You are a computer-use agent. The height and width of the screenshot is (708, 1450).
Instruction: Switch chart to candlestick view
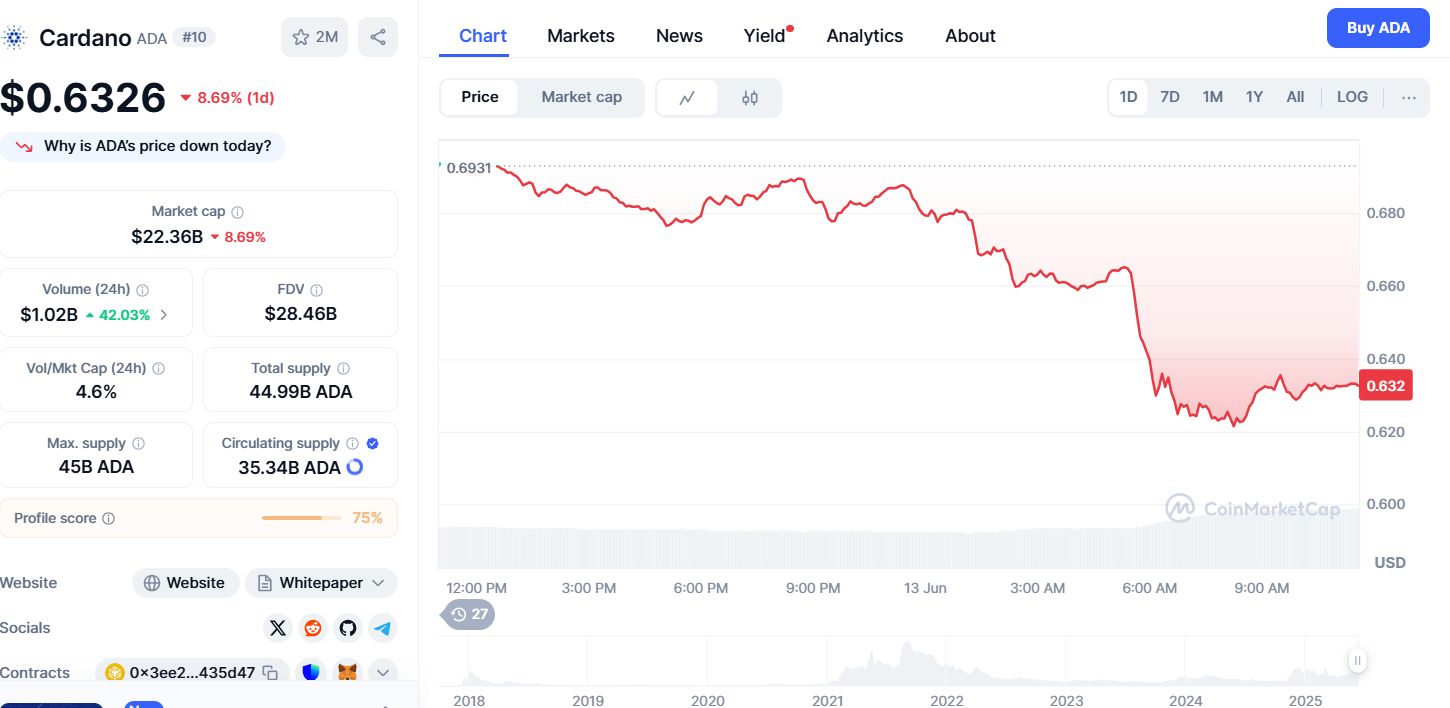click(x=750, y=98)
